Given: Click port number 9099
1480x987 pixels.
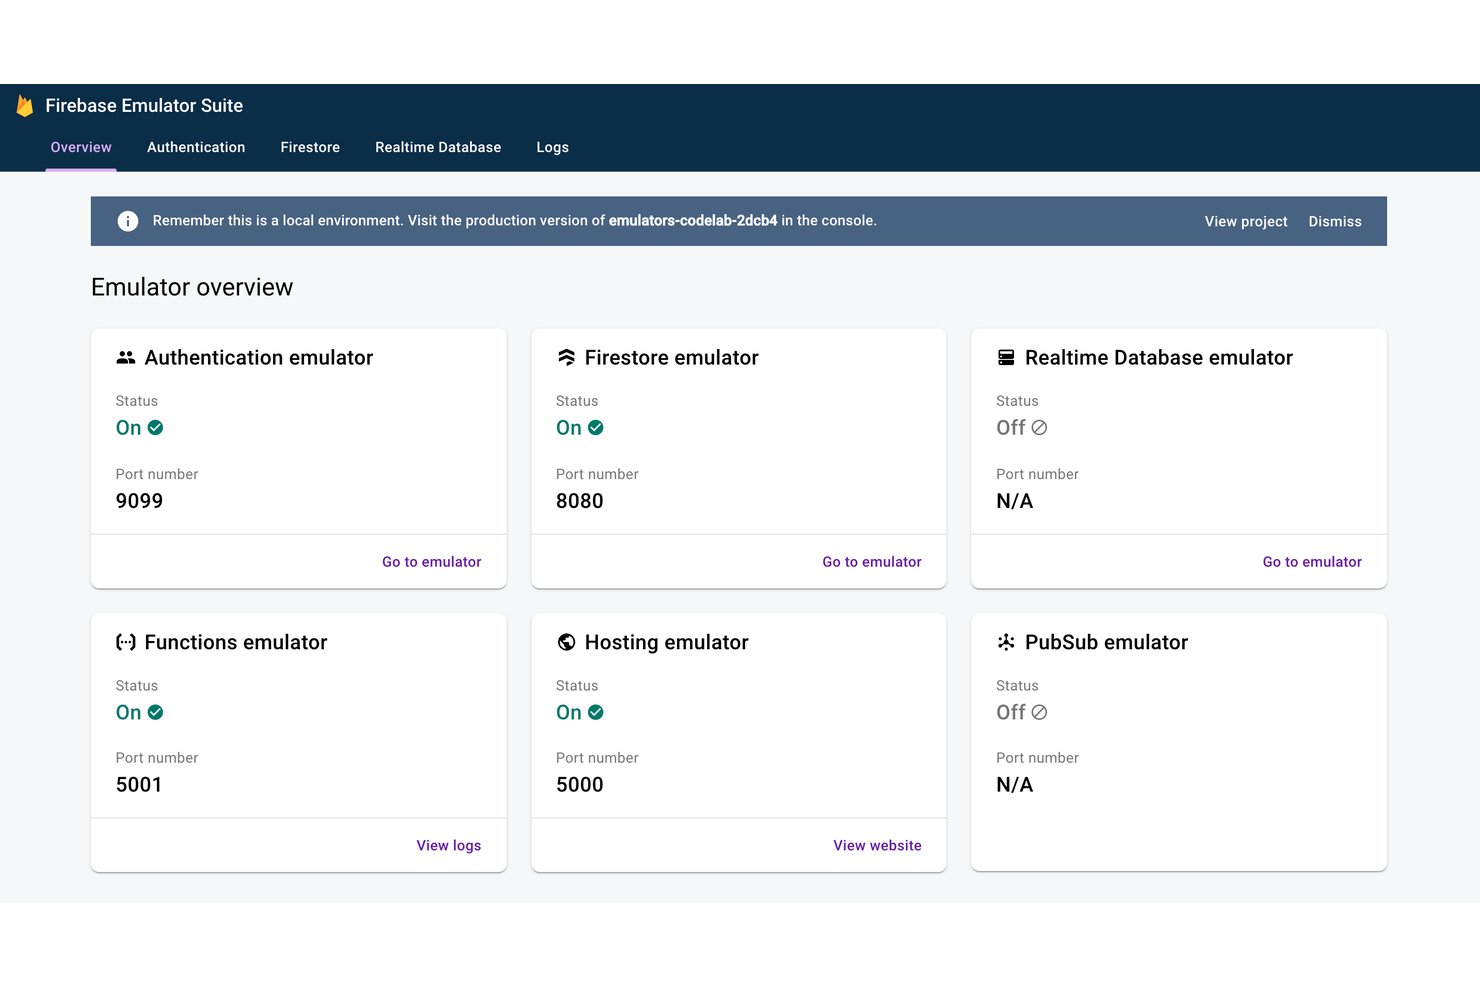Looking at the screenshot, I should pyautogui.click(x=139, y=501).
